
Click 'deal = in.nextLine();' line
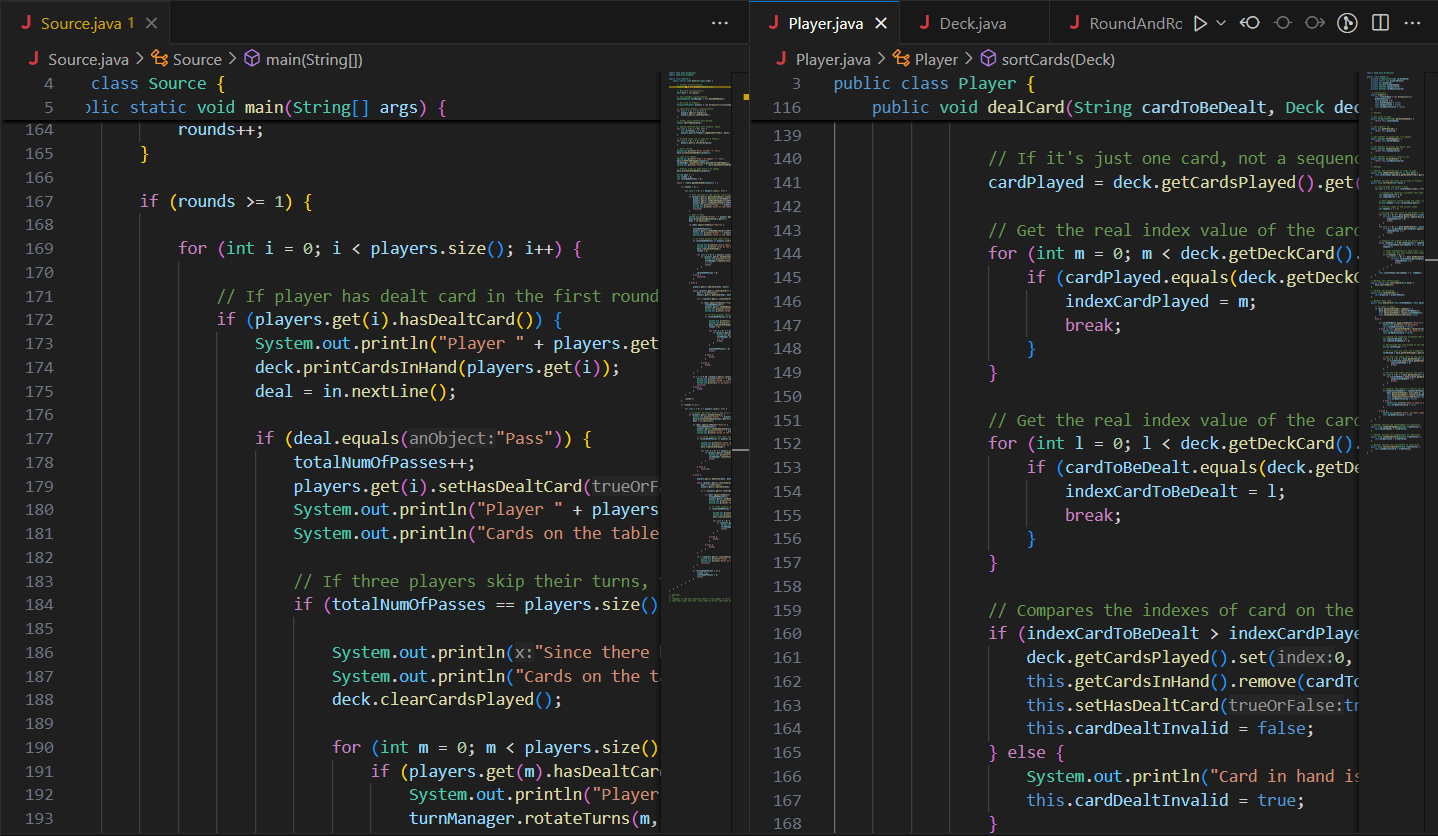(x=355, y=391)
